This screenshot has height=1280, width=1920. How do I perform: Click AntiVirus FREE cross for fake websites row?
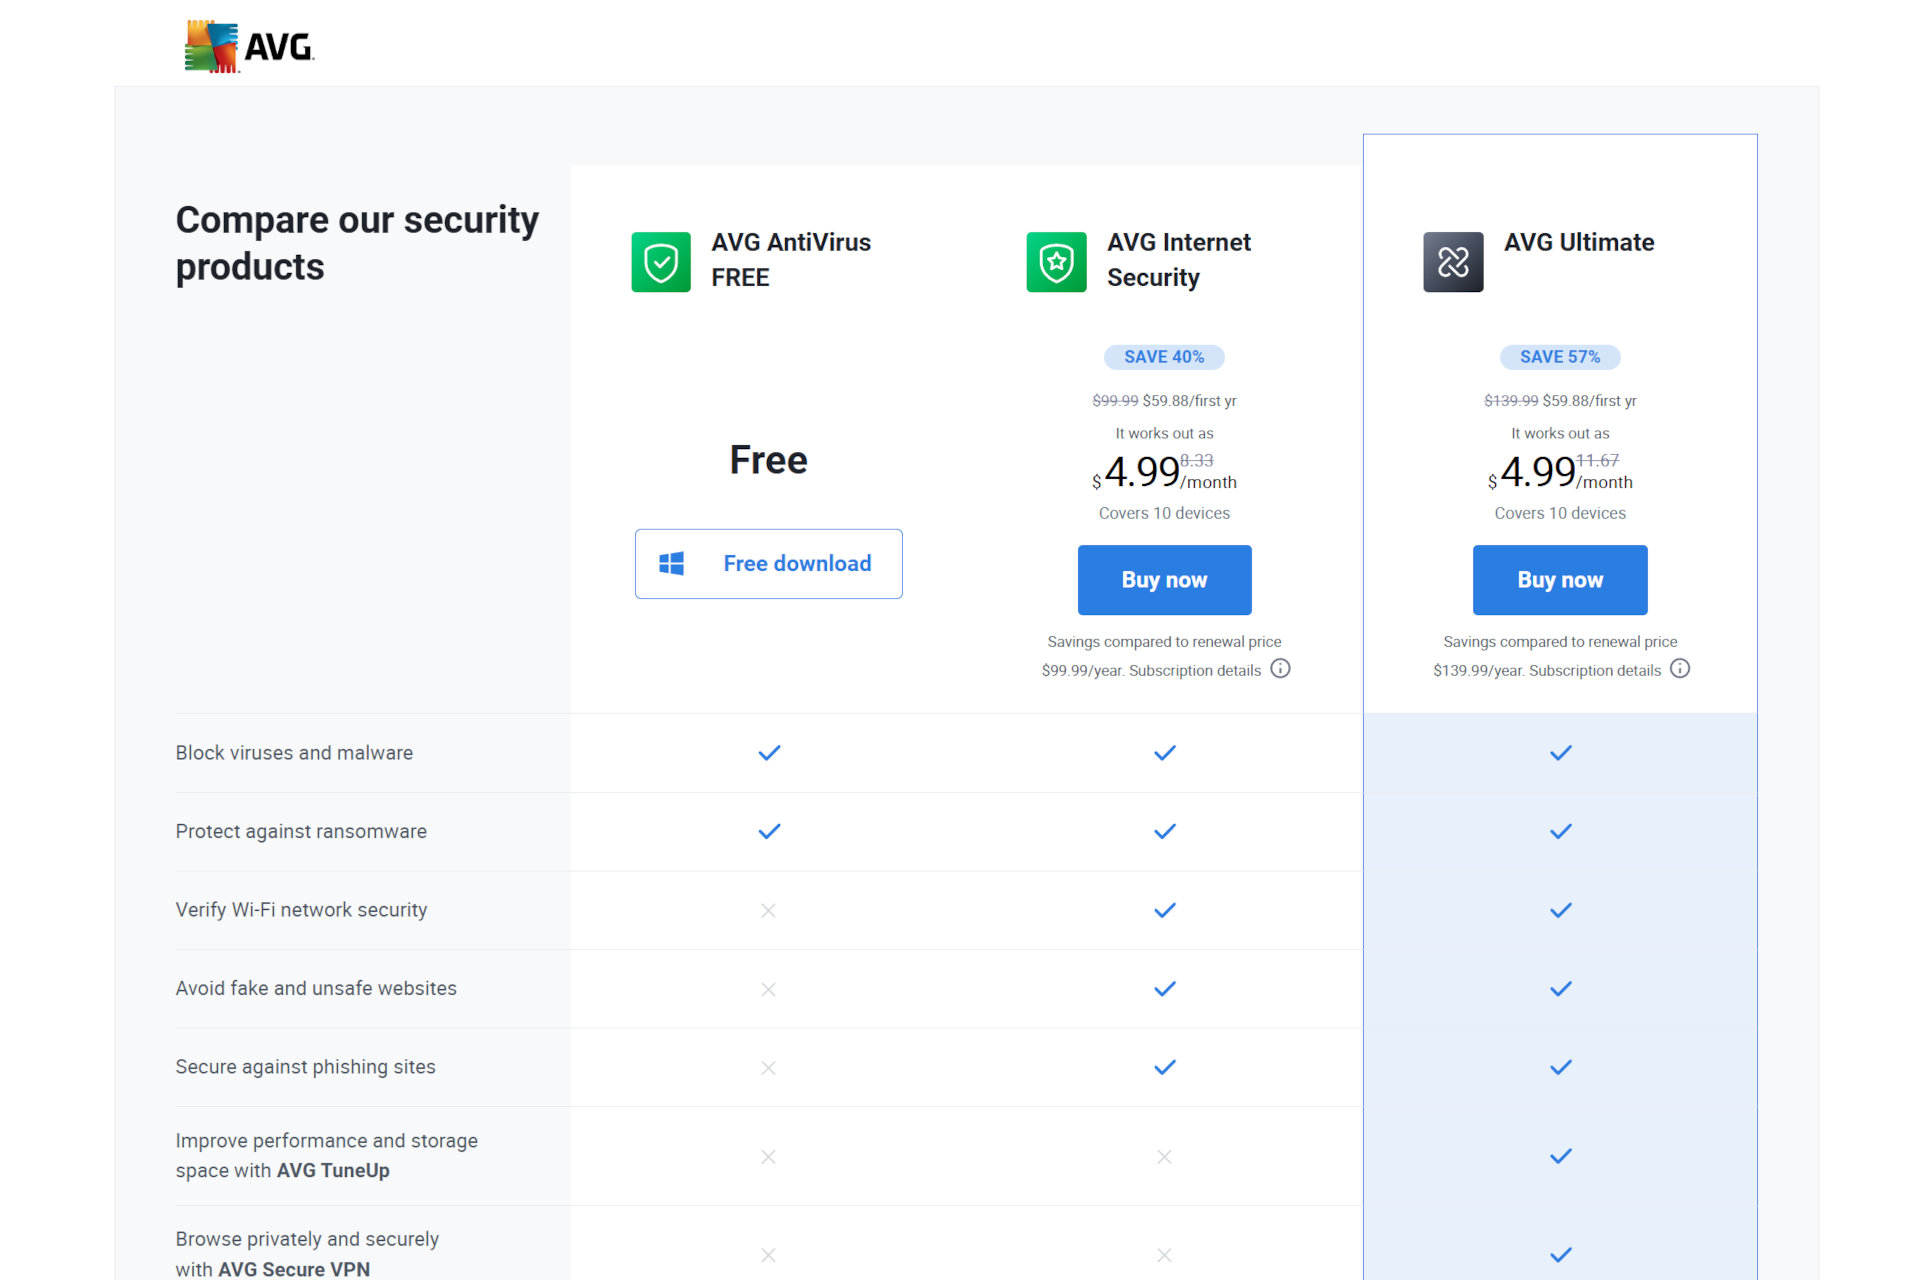(768, 989)
